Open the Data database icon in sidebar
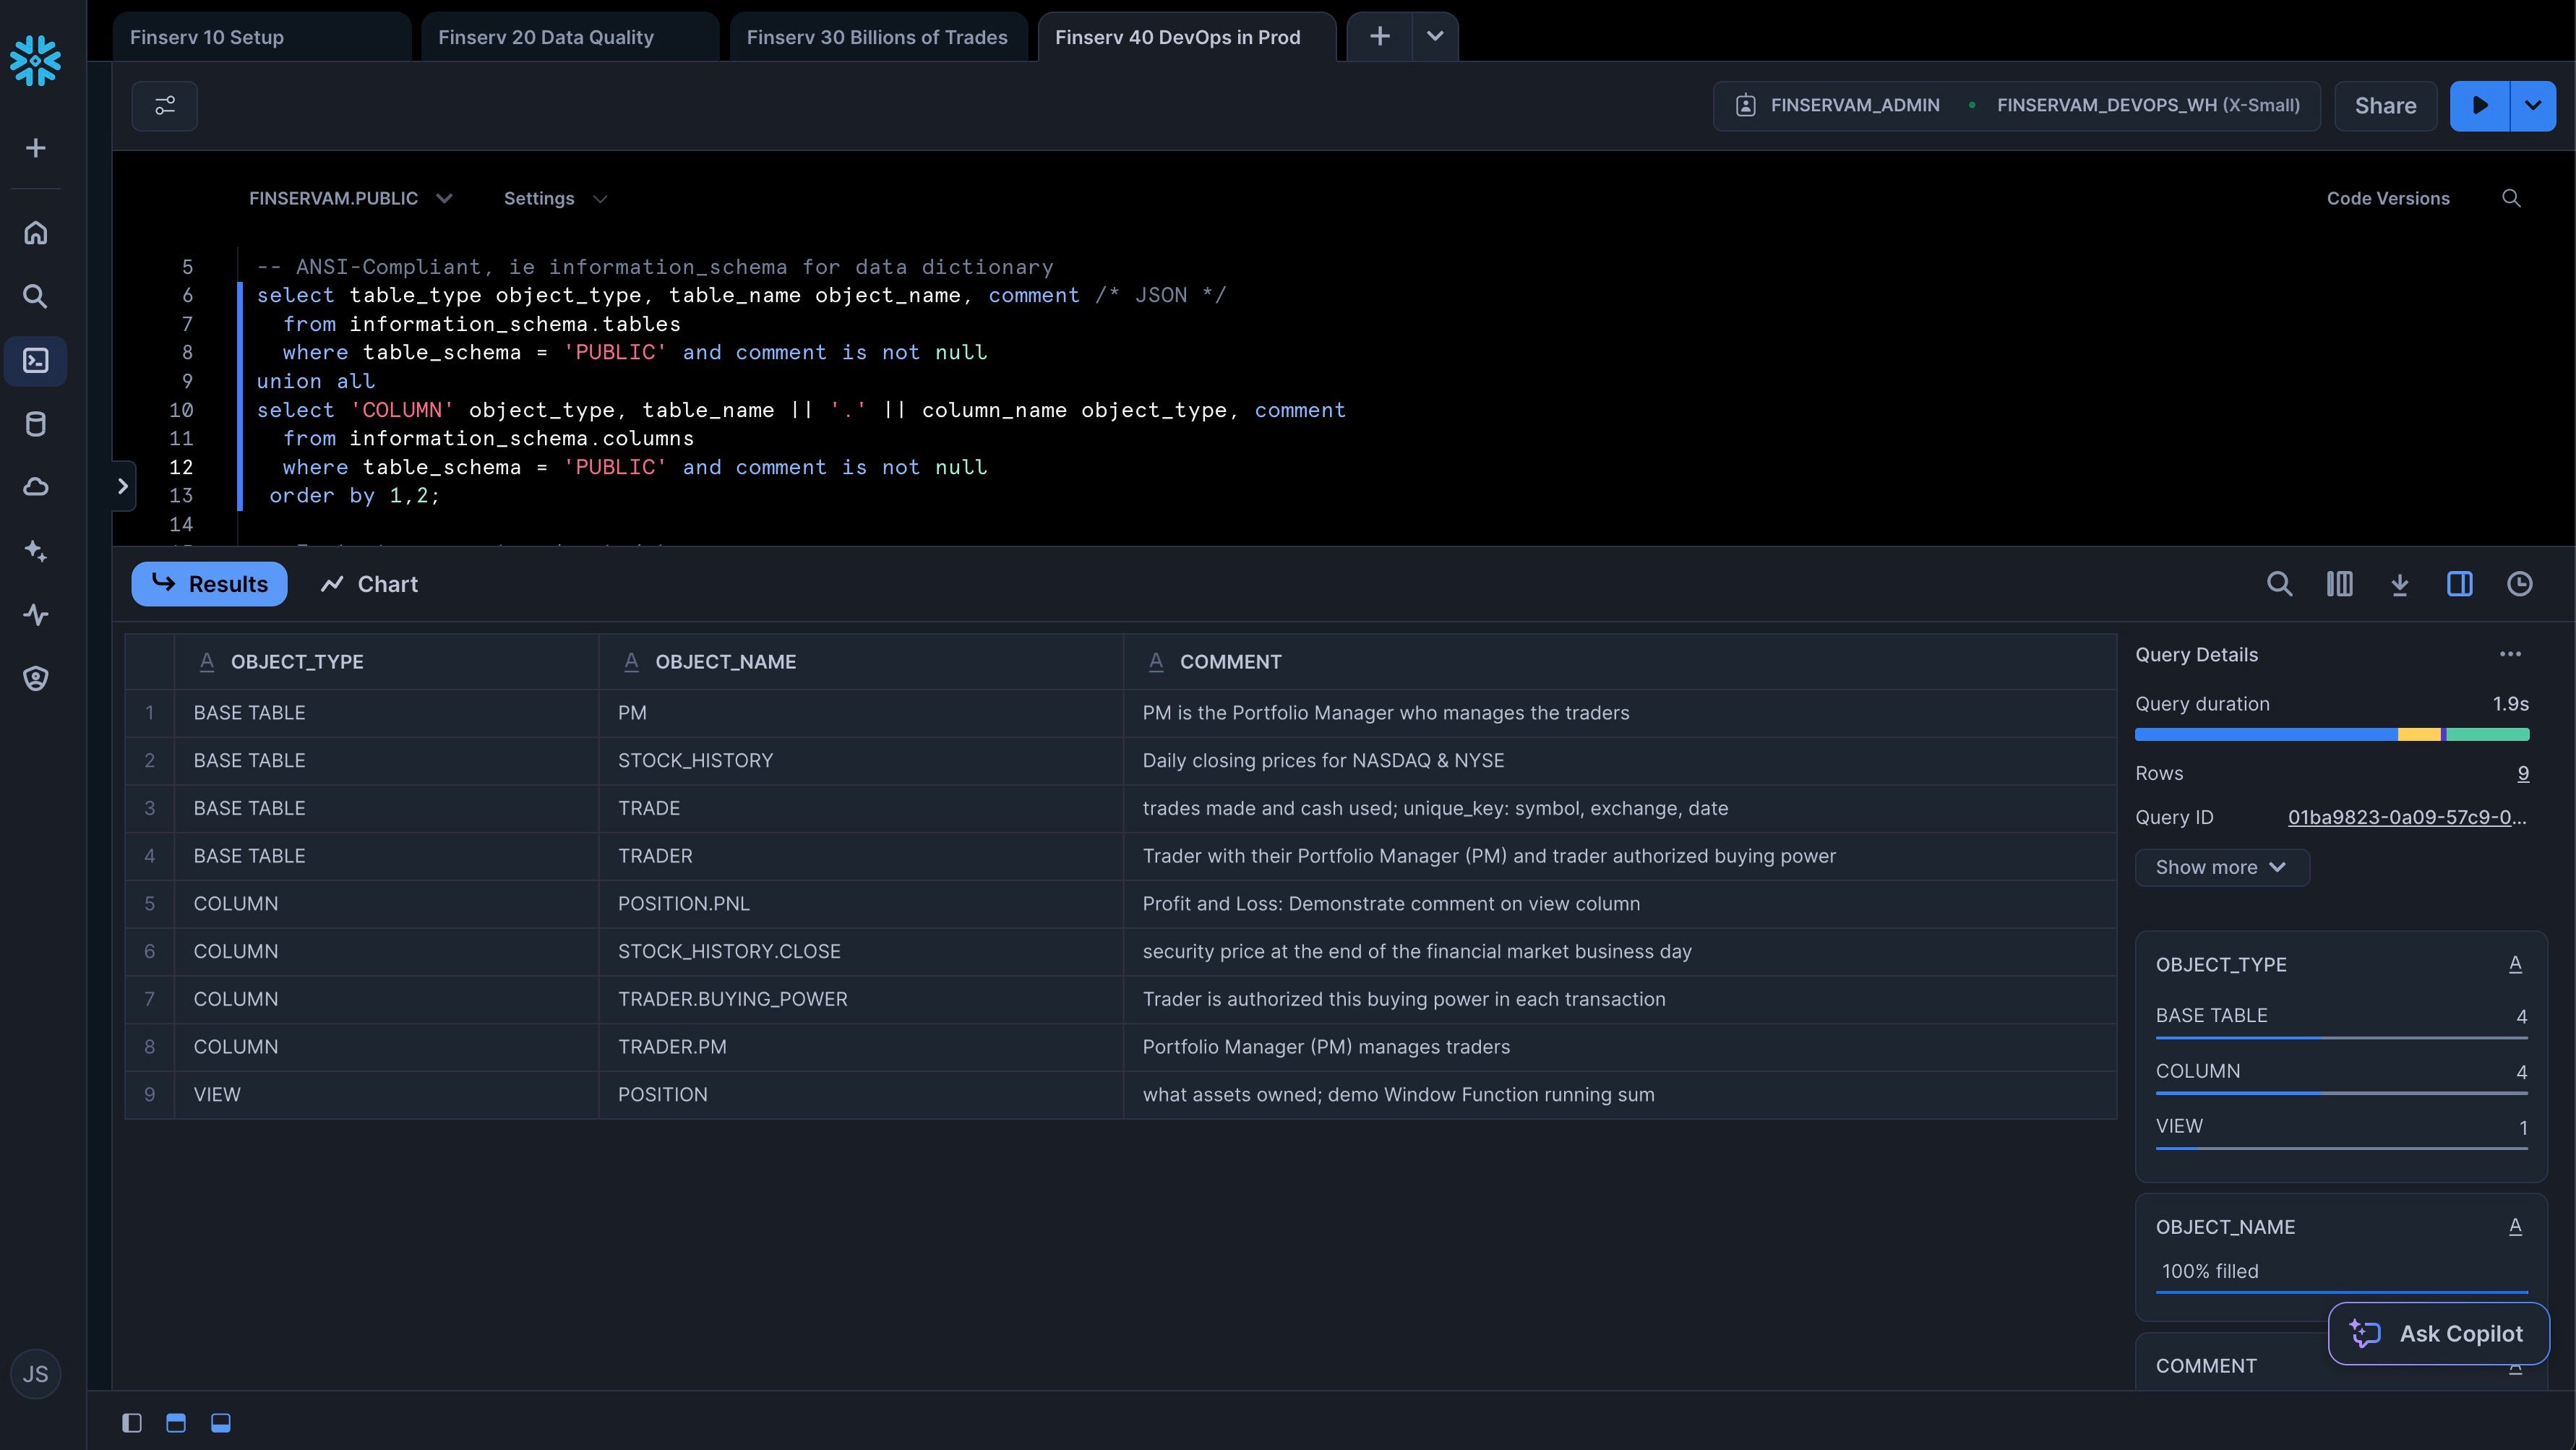2576x1450 pixels. click(36, 424)
